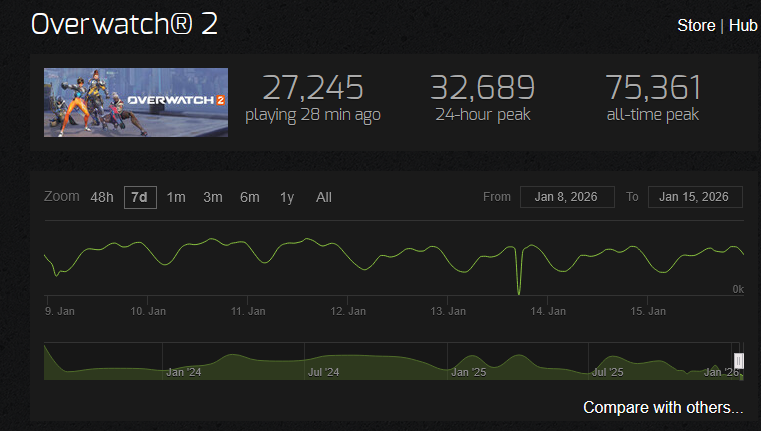The image size is (761, 431).
Task: Select the 48h zoom range
Action: (x=102, y=197)
